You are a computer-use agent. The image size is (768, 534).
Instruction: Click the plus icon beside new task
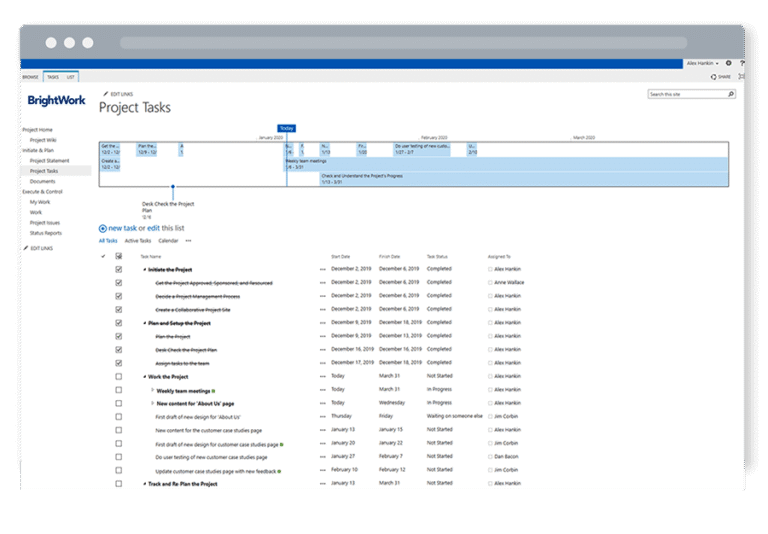coord(102,228)
